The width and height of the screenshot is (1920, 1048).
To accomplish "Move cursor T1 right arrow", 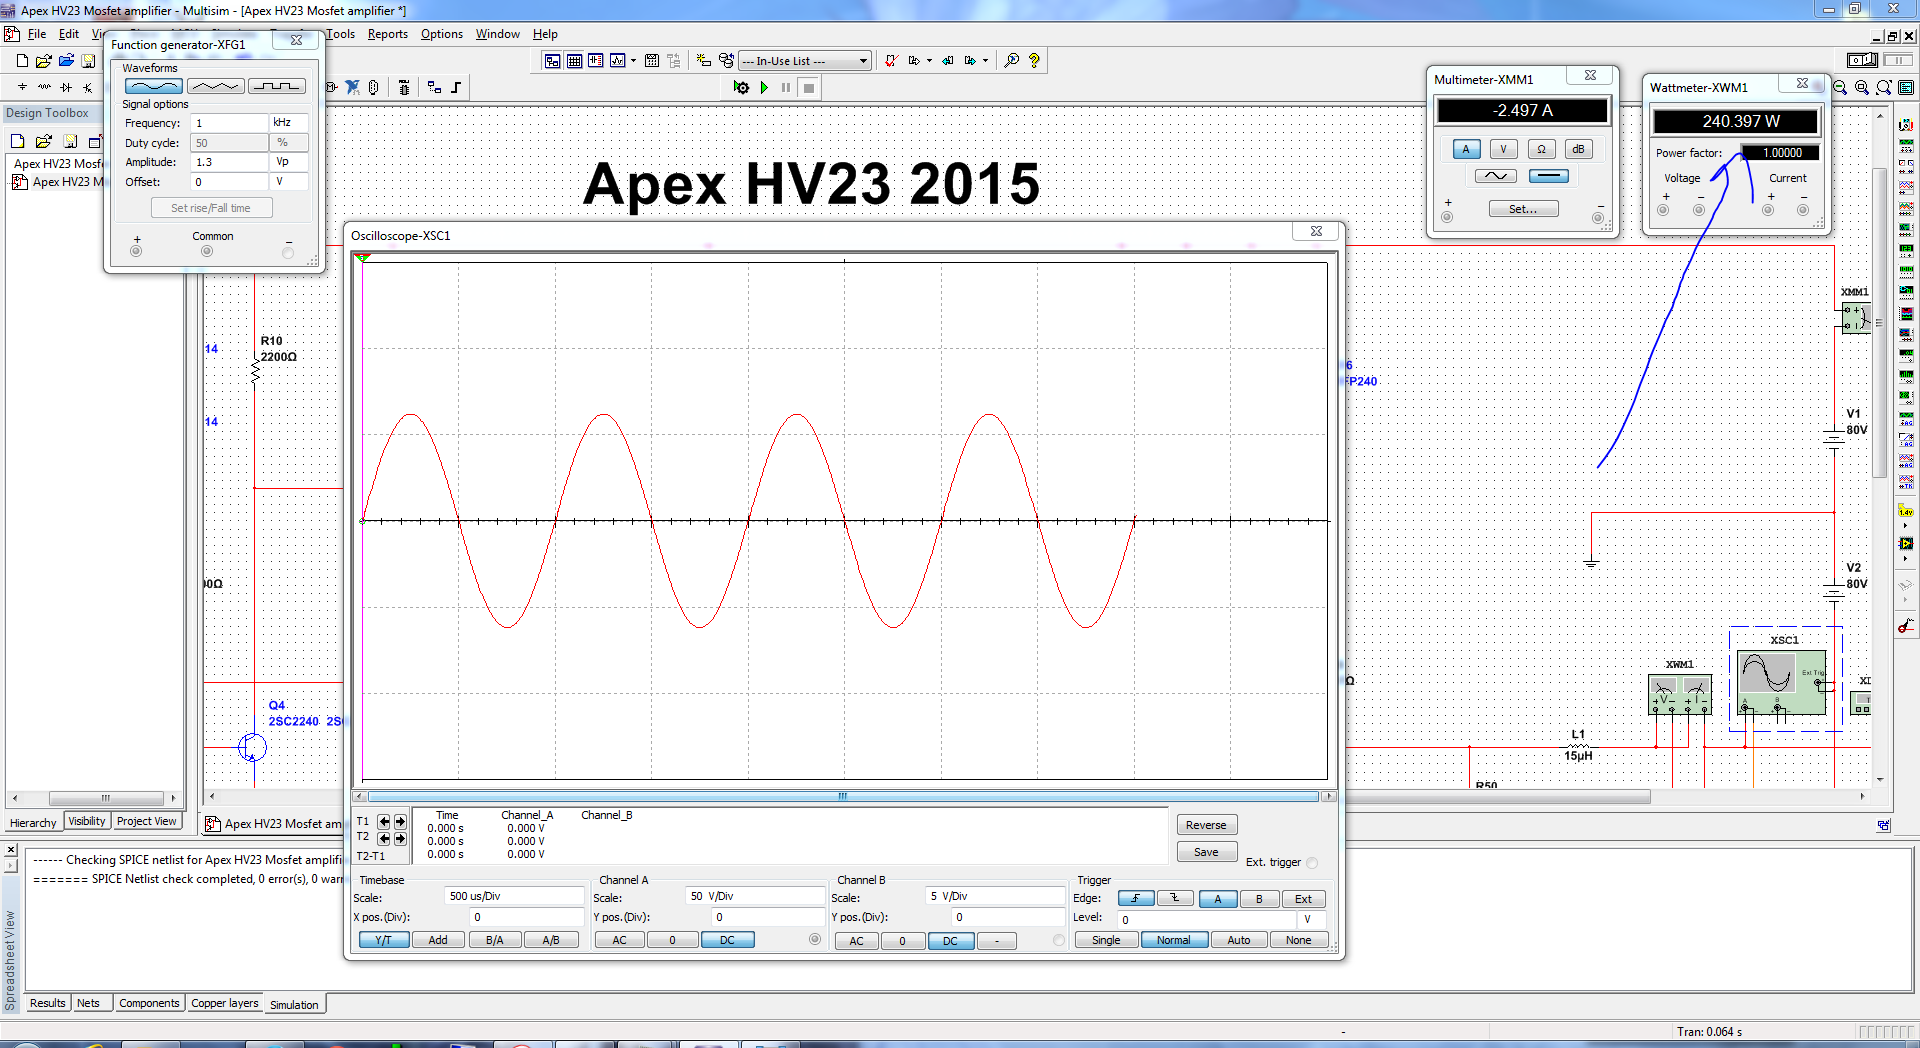I will coord(400,821).
